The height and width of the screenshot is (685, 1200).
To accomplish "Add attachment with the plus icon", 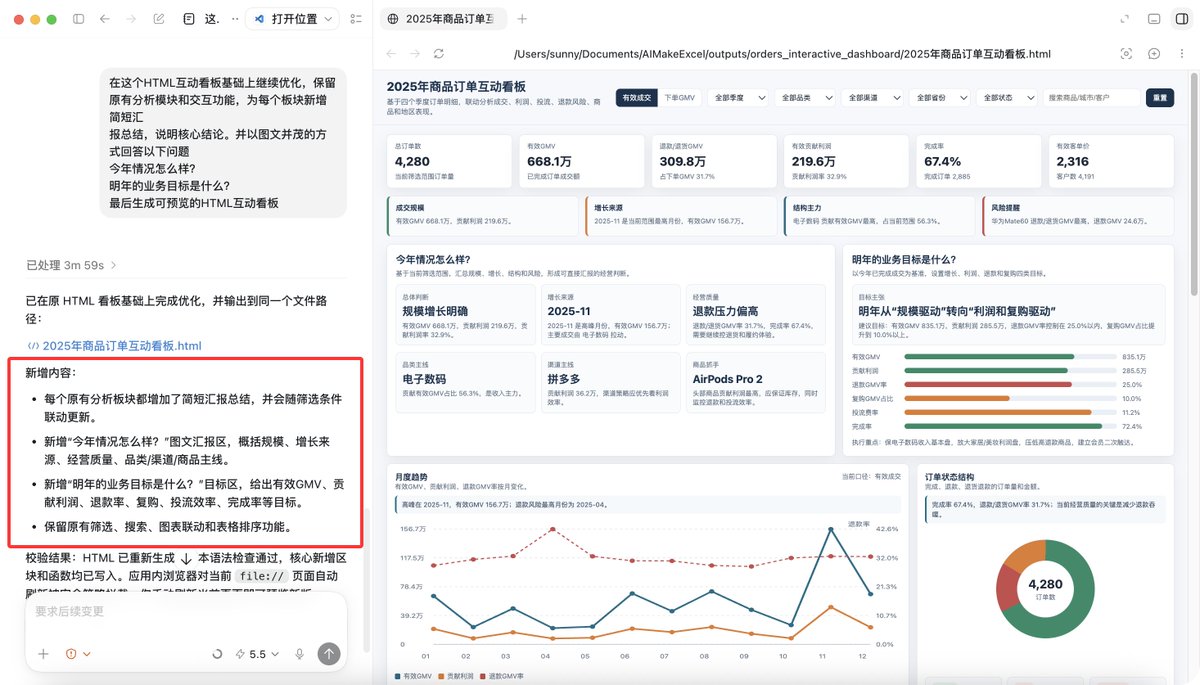I will [43, 654].
